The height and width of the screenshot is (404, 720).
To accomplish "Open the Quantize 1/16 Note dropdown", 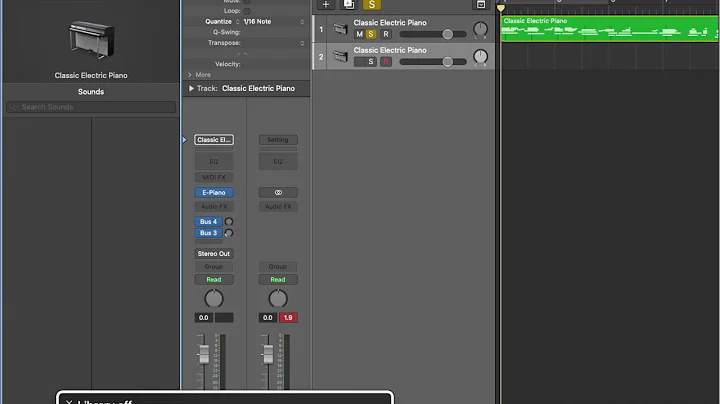I will (x=273, y=22).
